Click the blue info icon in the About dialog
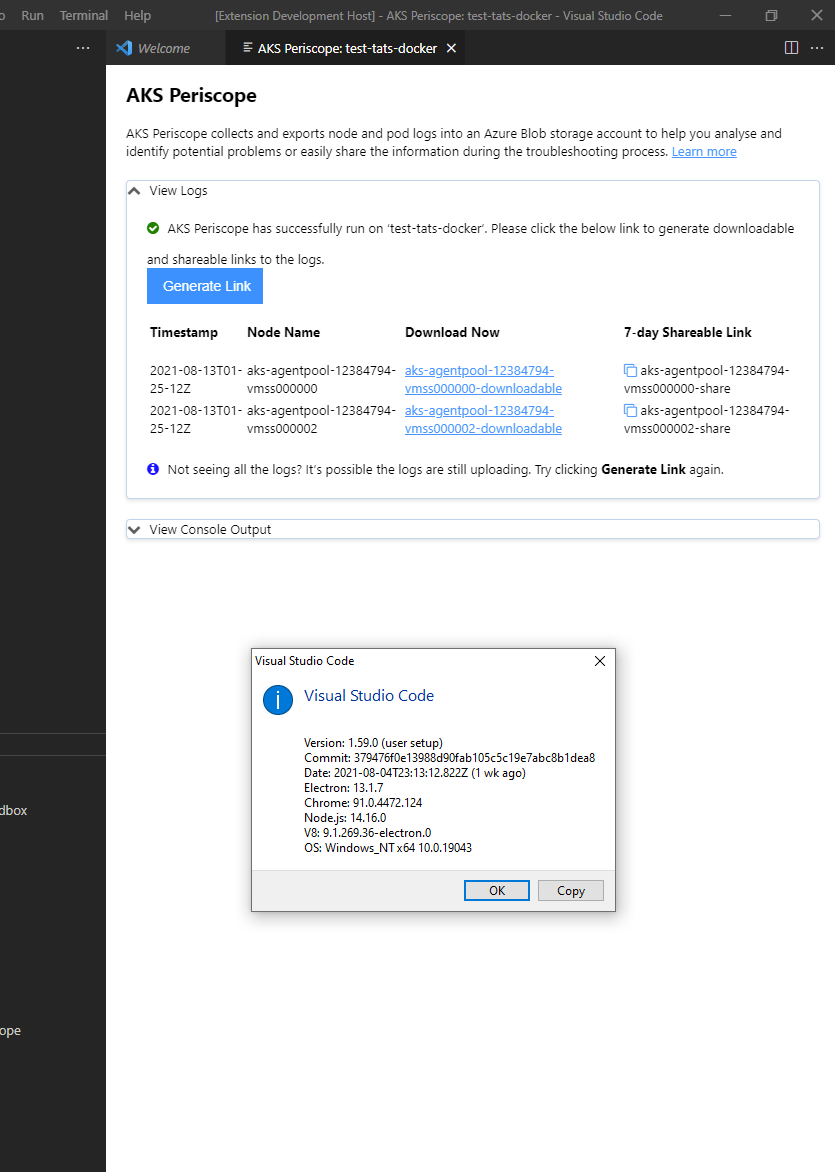Screen dimensions: 835x1172 click(277, 700)
